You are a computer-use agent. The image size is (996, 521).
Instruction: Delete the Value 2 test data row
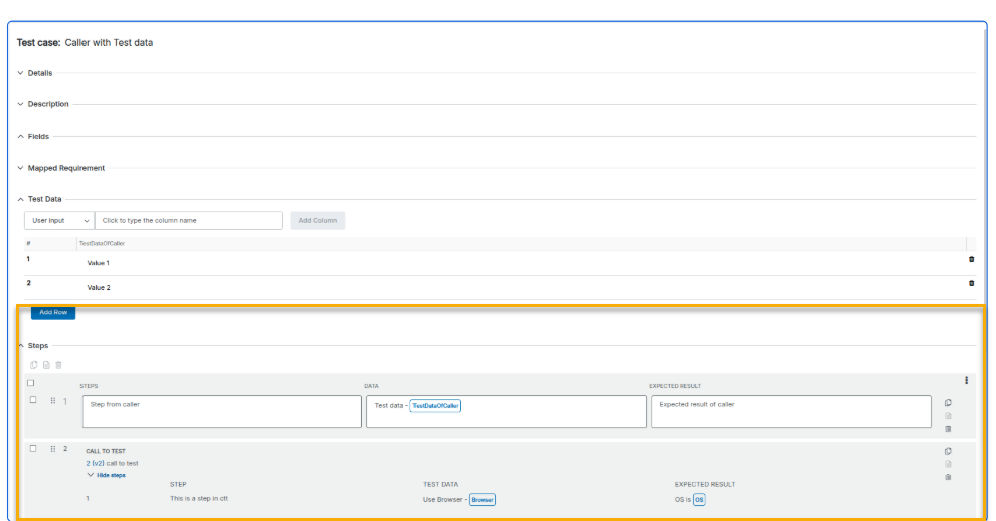point(970,283)
